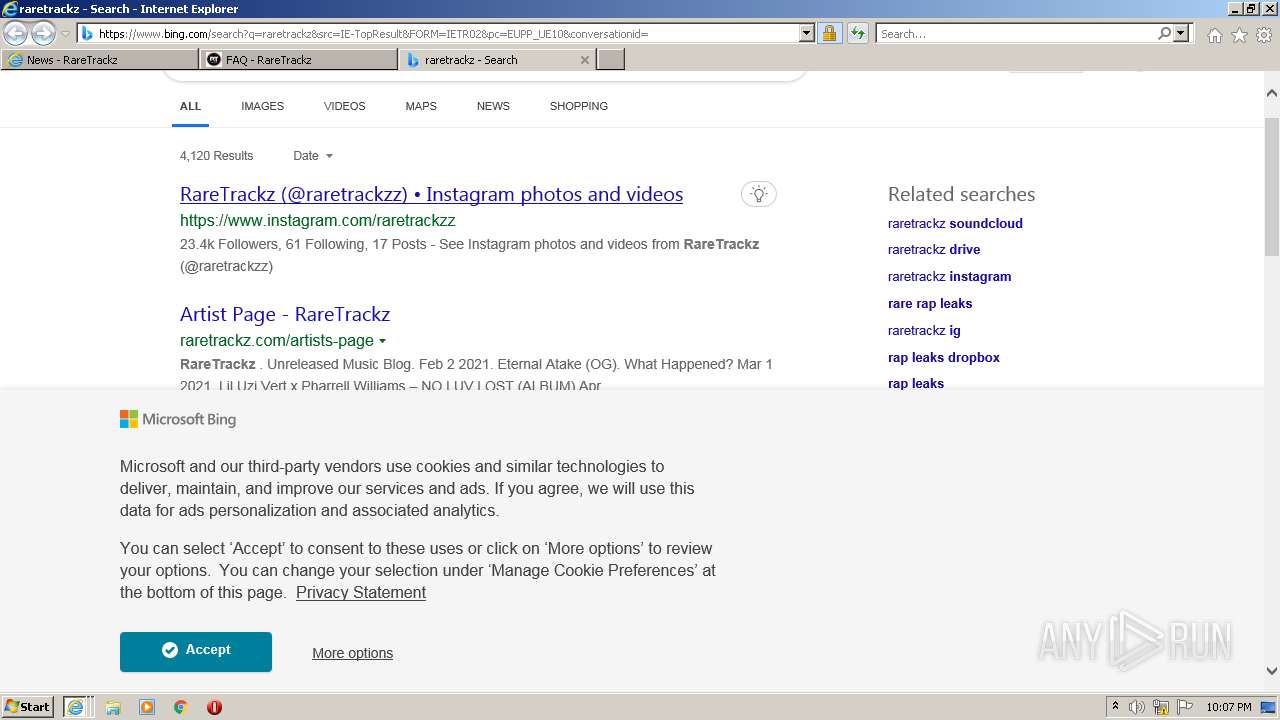
Task: Open the Windows Start button
Action: pos(29,707)
